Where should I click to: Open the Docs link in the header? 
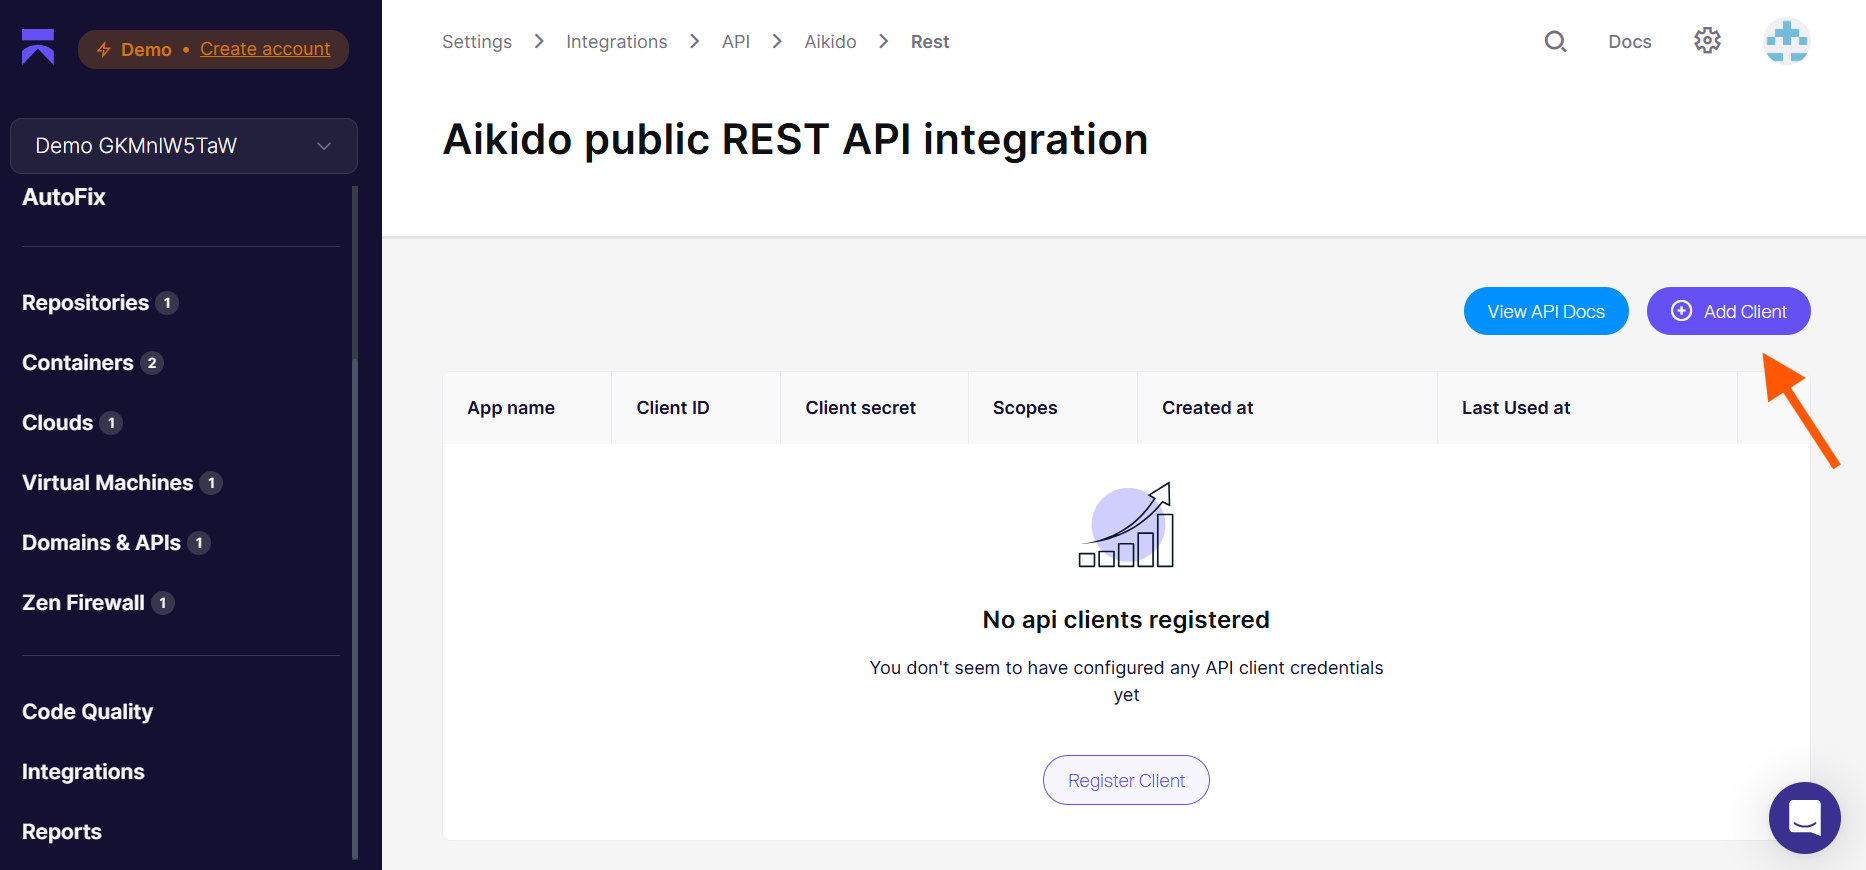(x=1630, y=42)
